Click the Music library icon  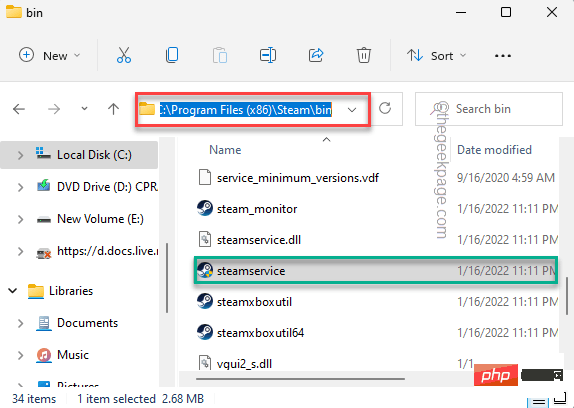[44, 355]
